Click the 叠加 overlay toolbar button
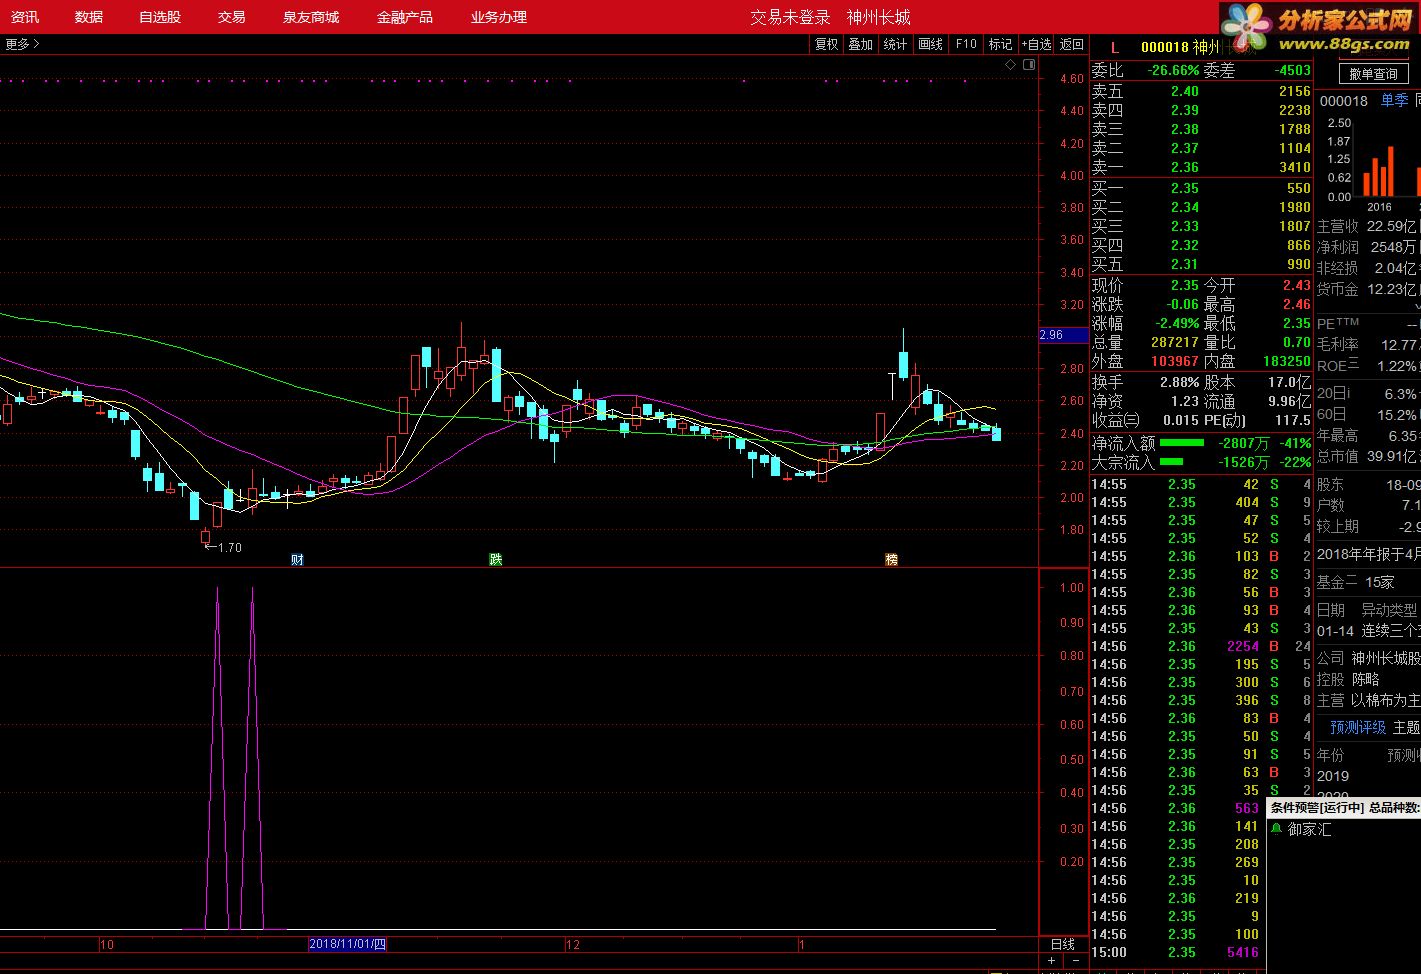Viewport: 1421px width, 974px height. click(860, 44)
